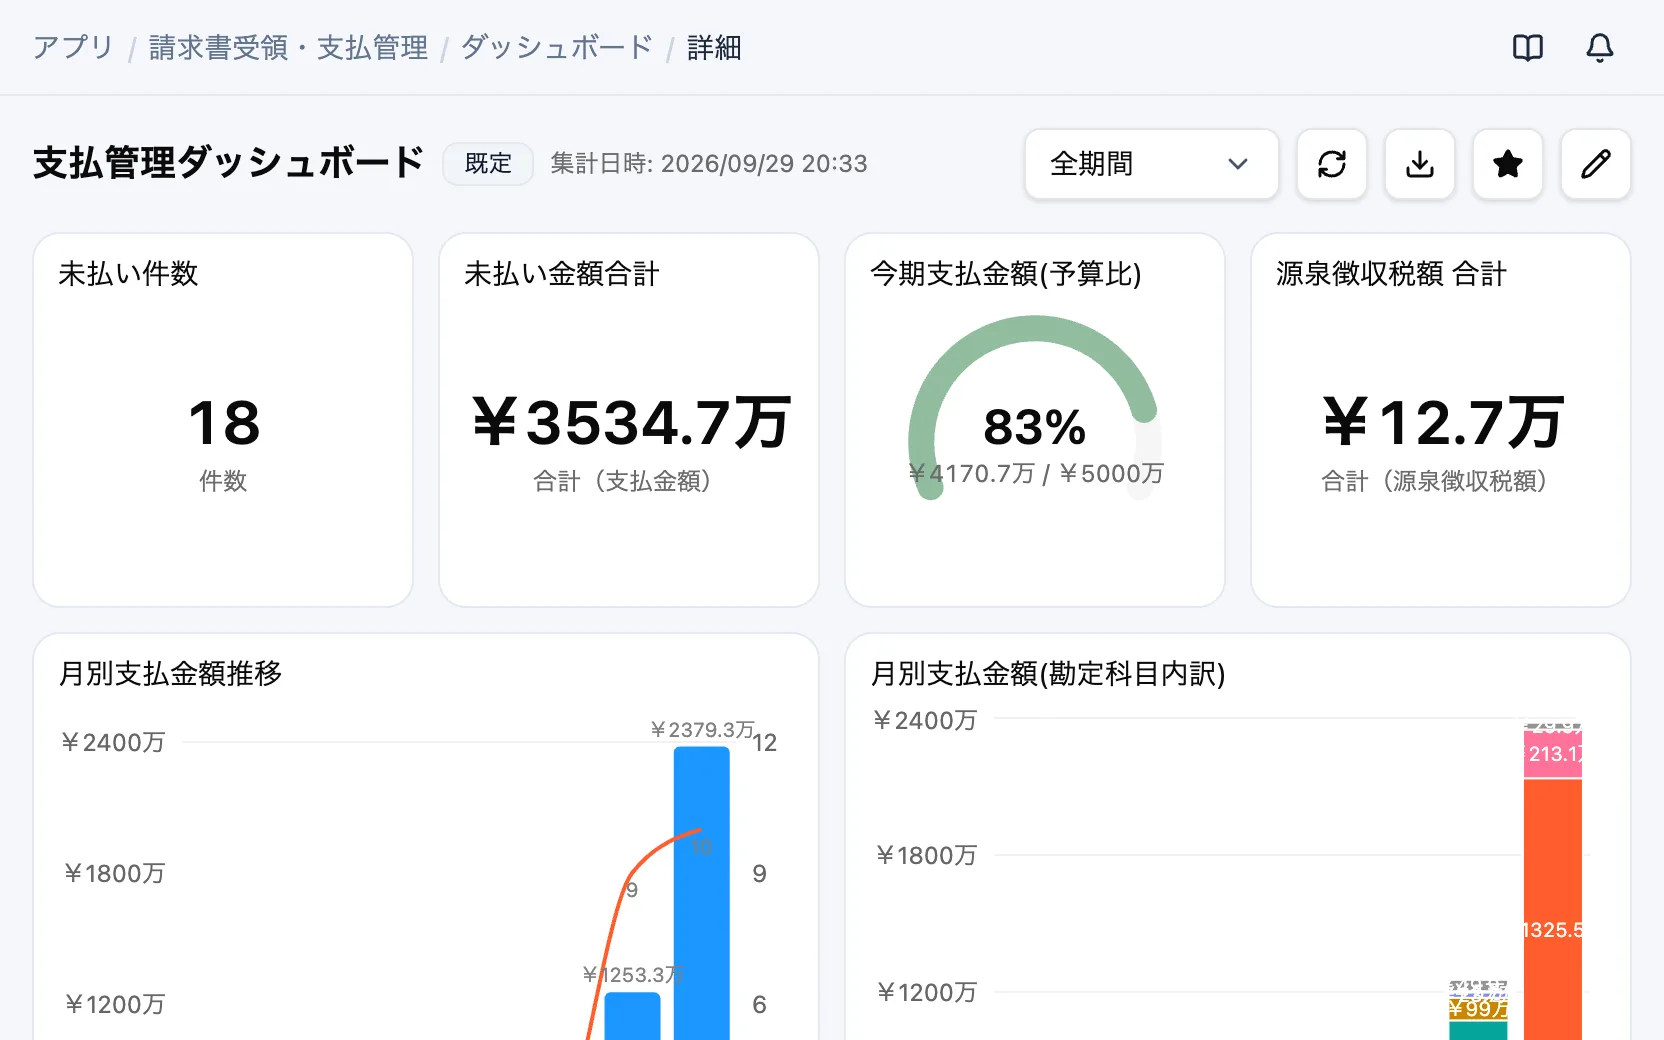The width and height of the screenshot is (1664, 1040).
Task: Click the 源泉徴収税額 合計 card title
Action: [1391, 274]
